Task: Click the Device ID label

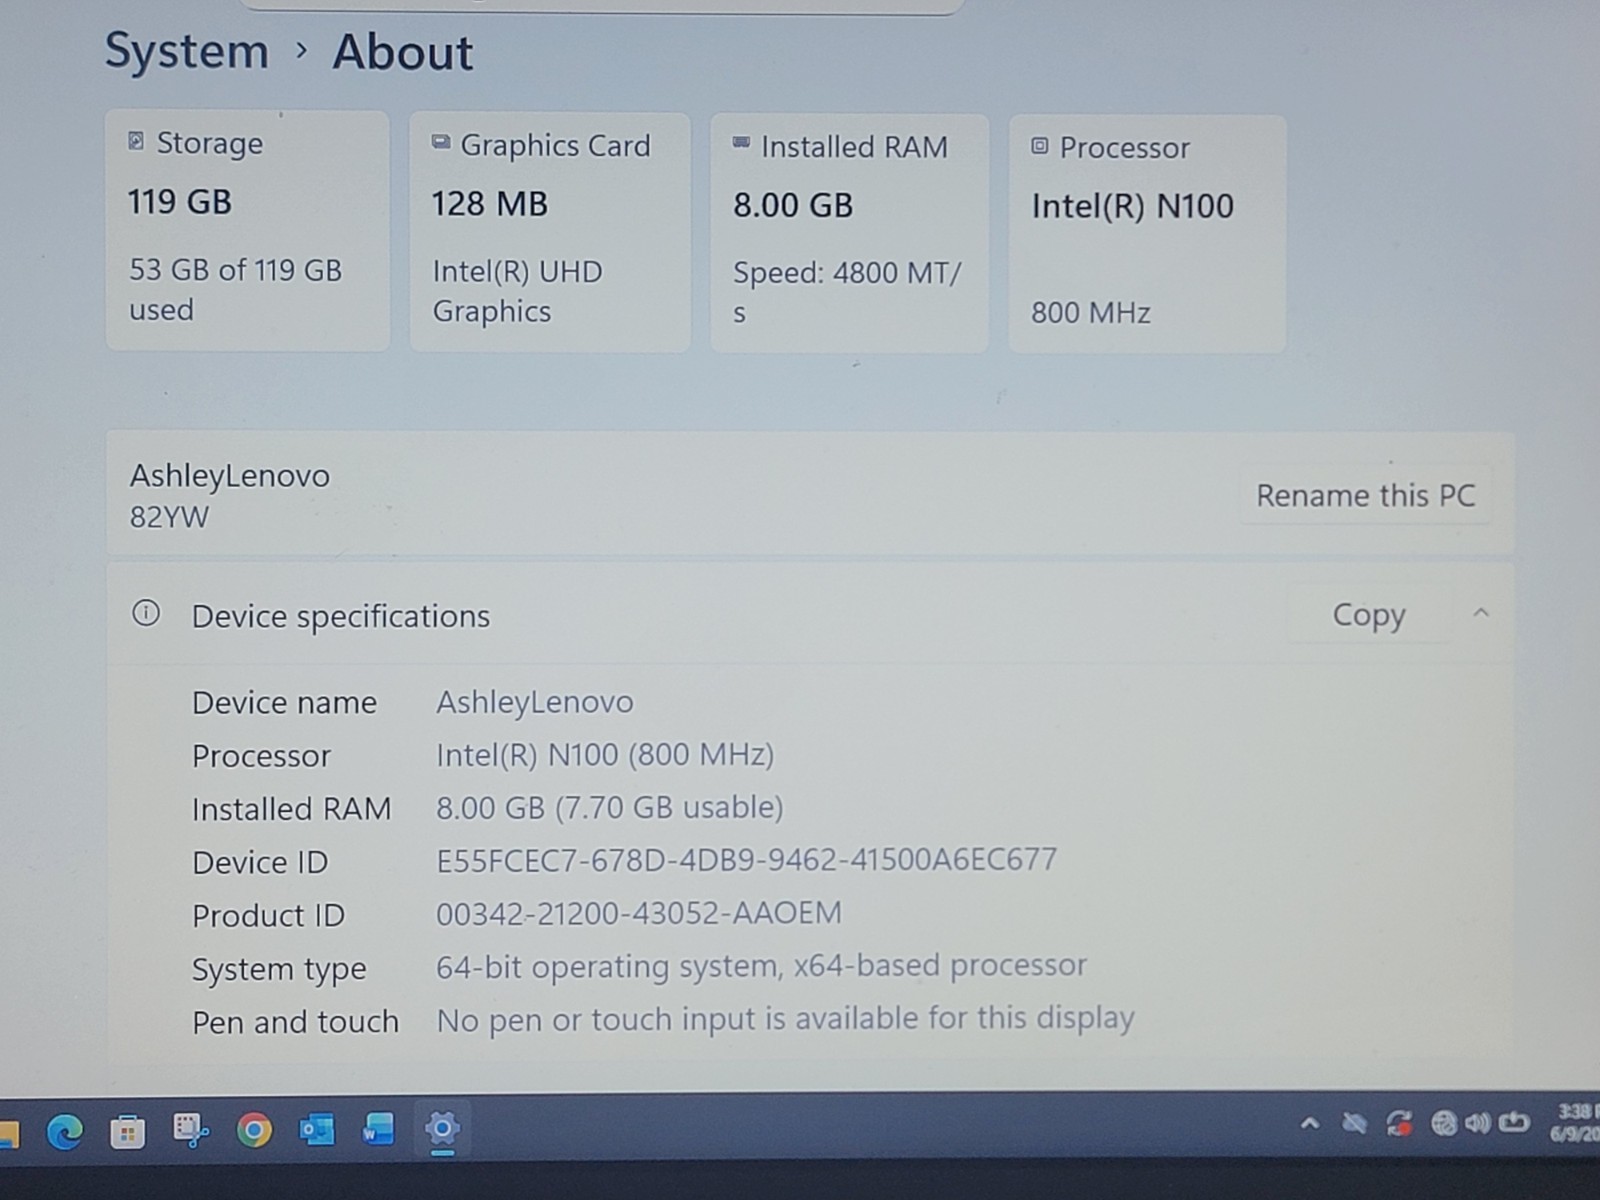Action: tap(260, 862)
